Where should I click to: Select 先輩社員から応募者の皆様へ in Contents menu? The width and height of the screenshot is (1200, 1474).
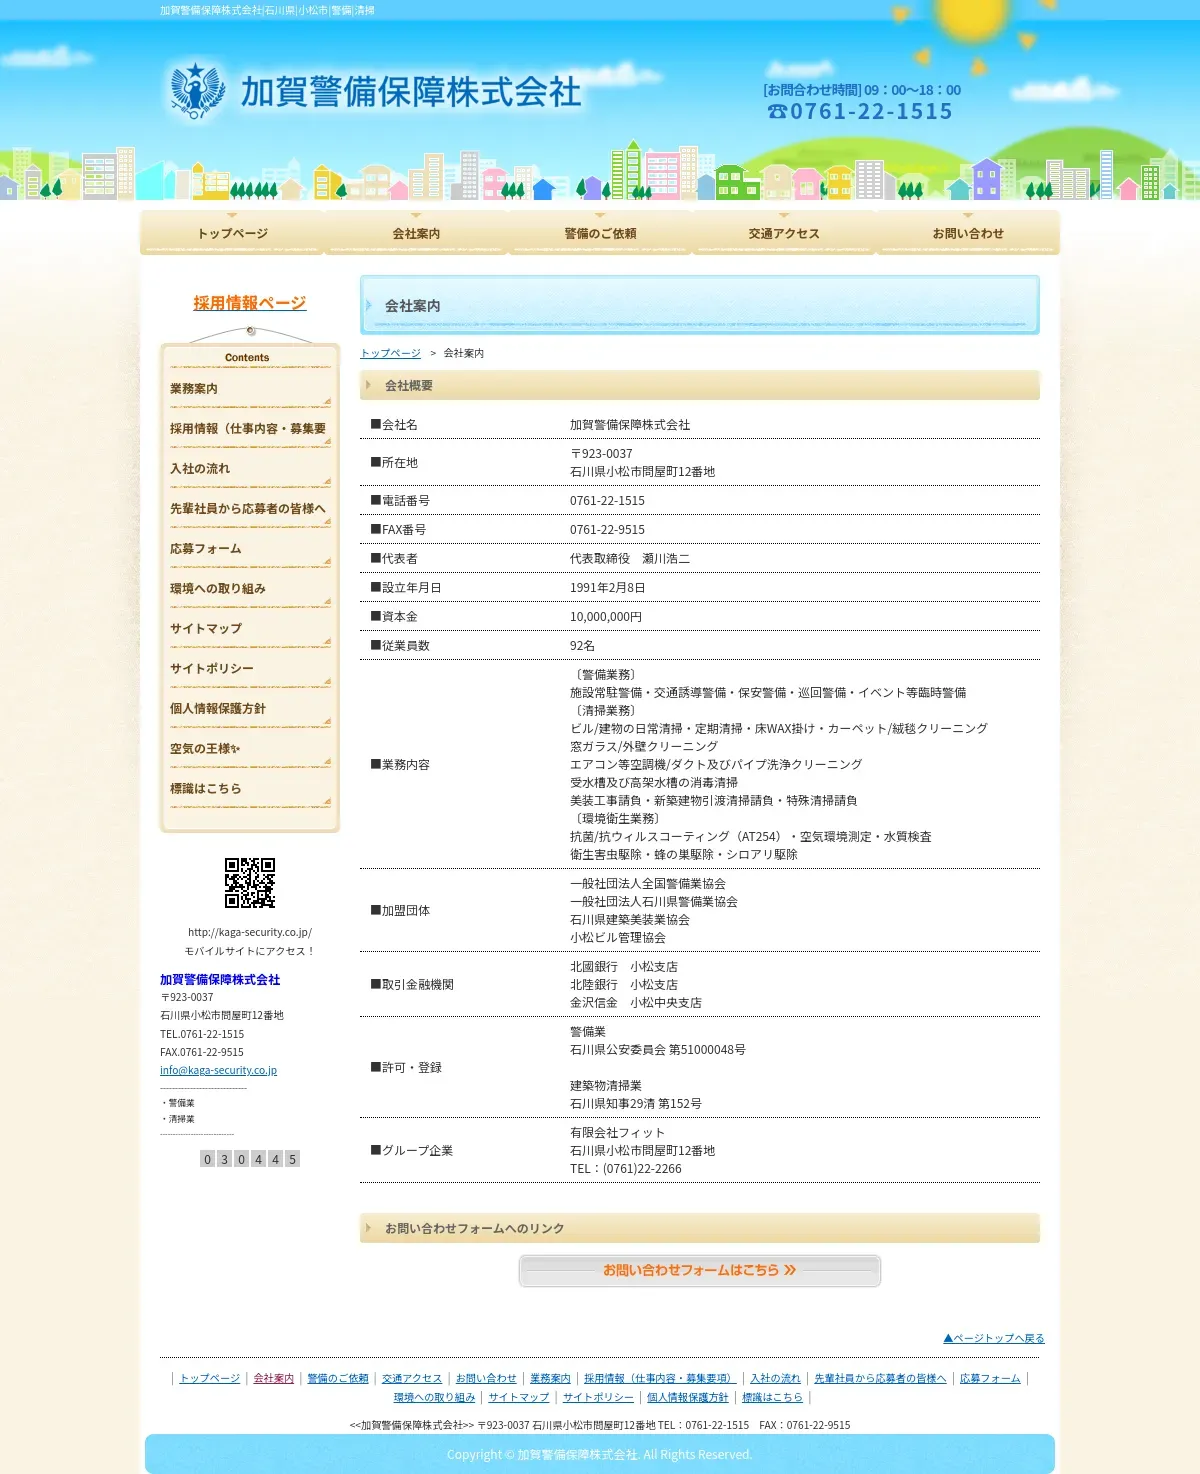[250, 509]
